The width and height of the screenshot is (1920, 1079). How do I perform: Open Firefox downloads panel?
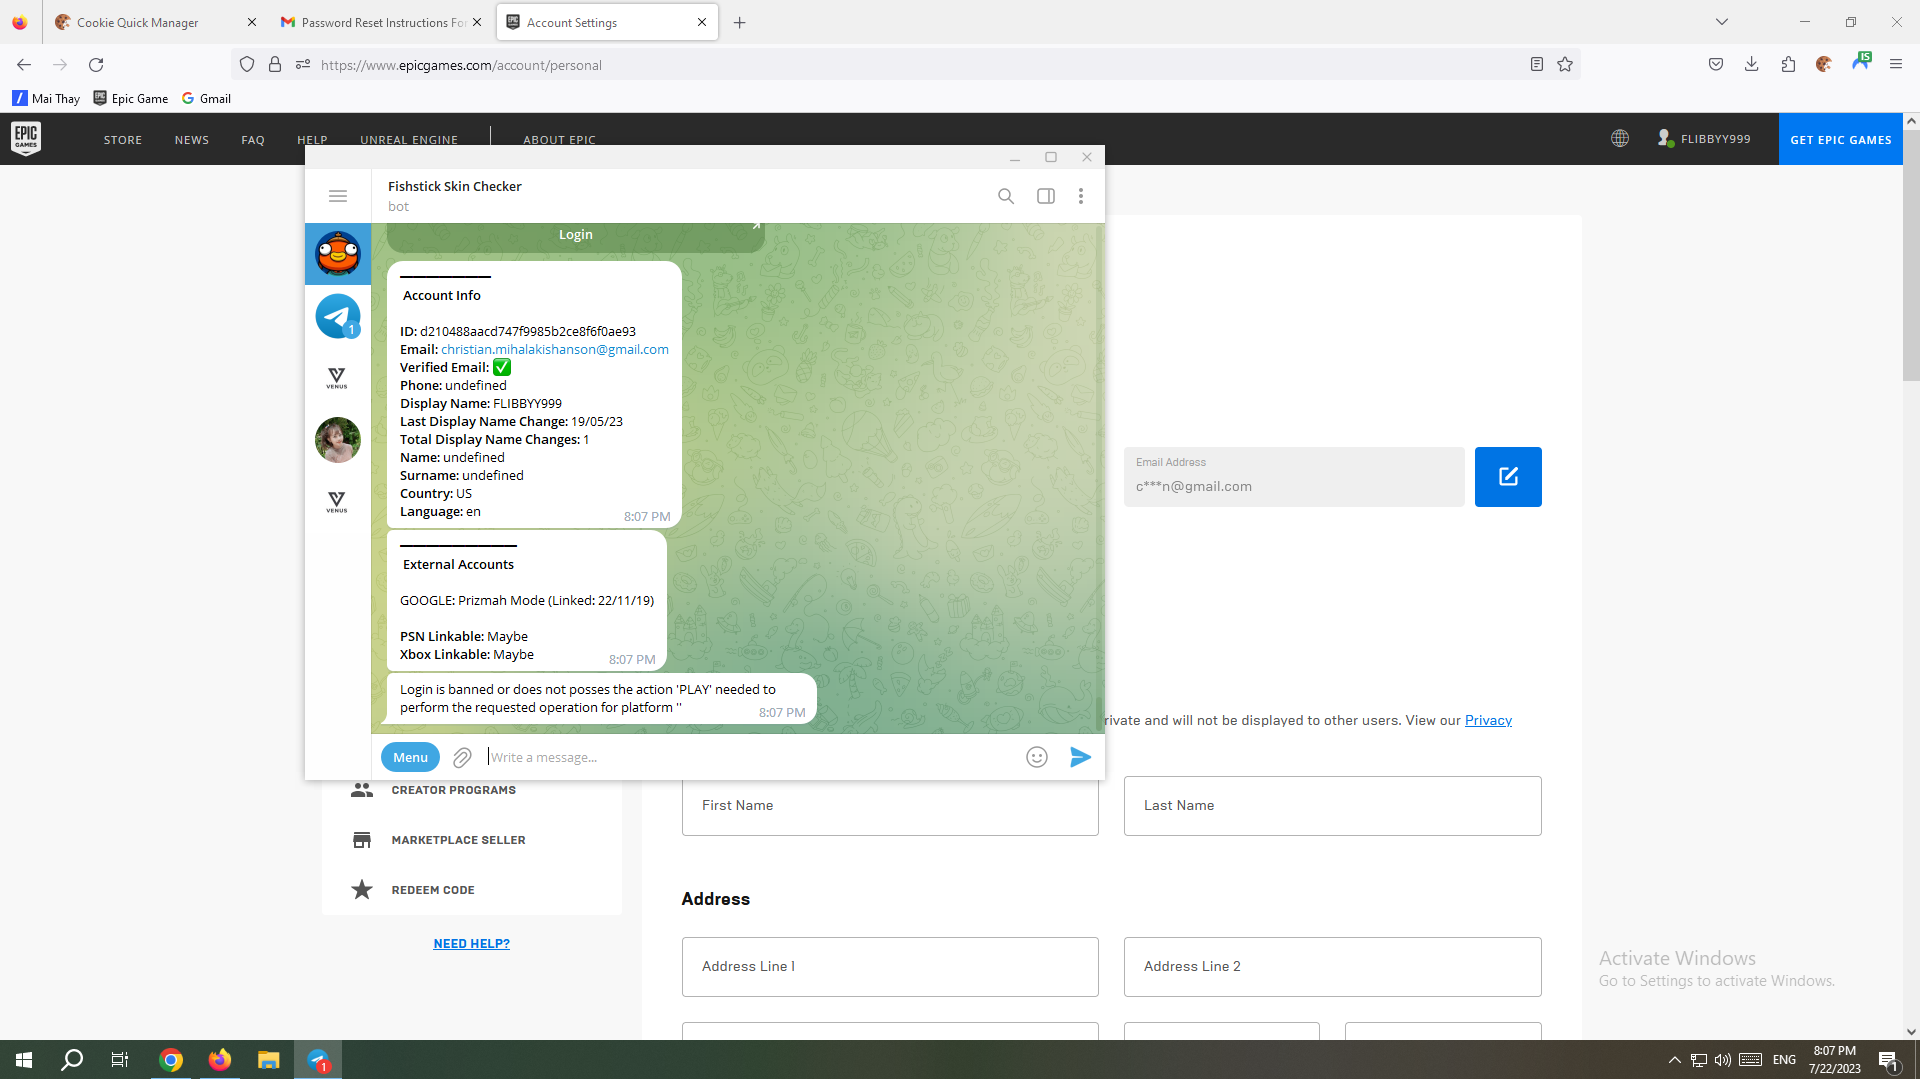[x=1752, y=65]
